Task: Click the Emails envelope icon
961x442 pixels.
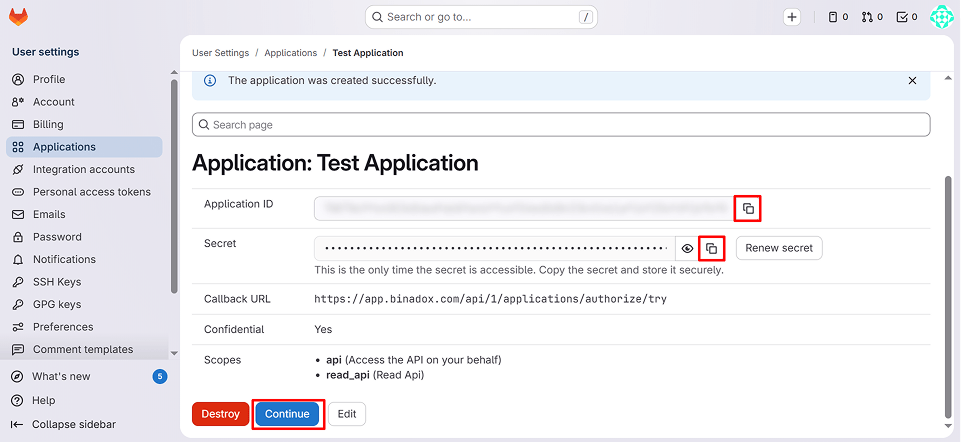Action: pos(18,215)
